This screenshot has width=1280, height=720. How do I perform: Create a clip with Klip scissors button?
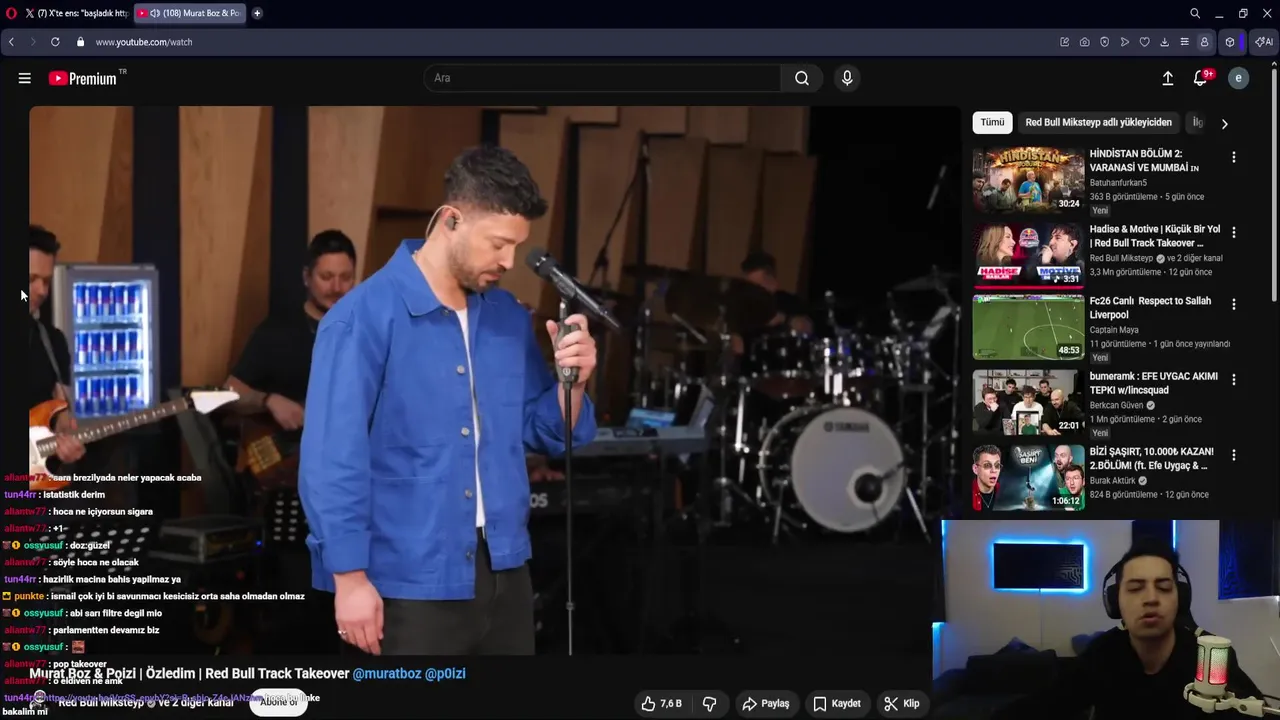point(901,704)
